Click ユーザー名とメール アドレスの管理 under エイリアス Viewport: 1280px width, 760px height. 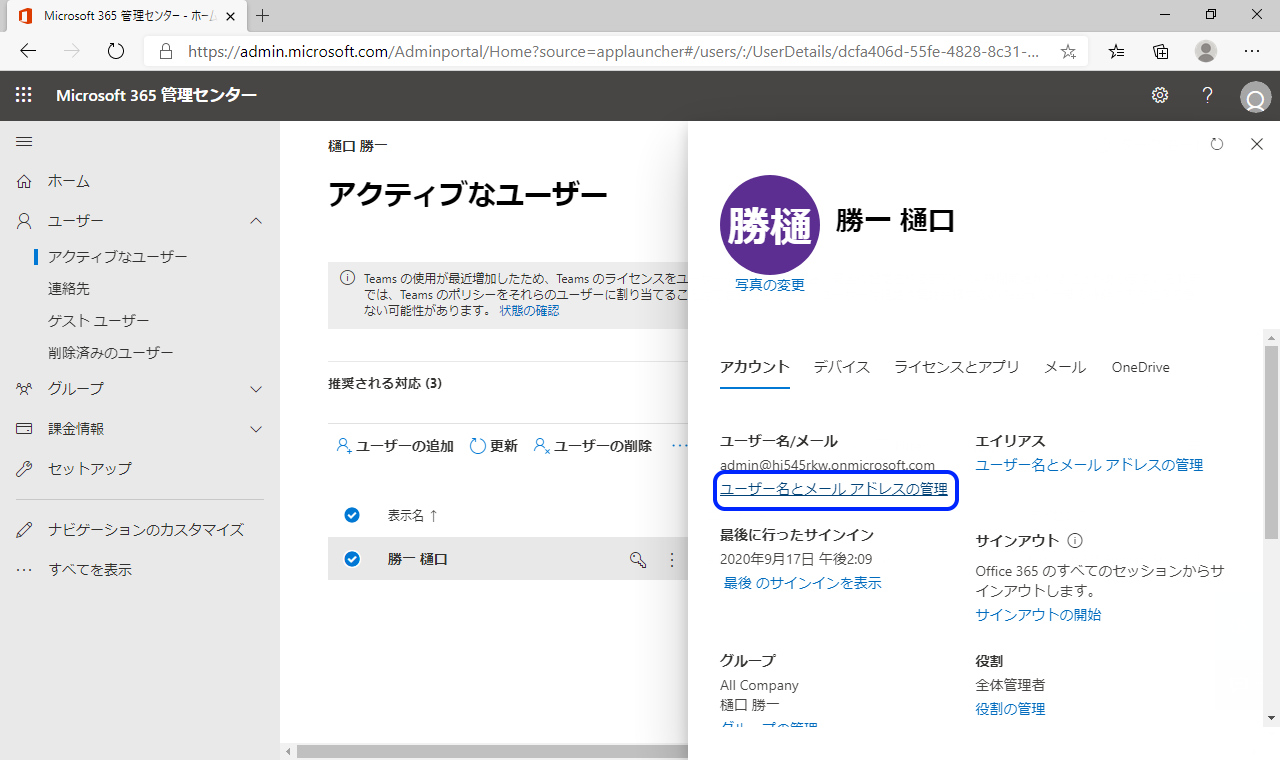click(1089, 465)
